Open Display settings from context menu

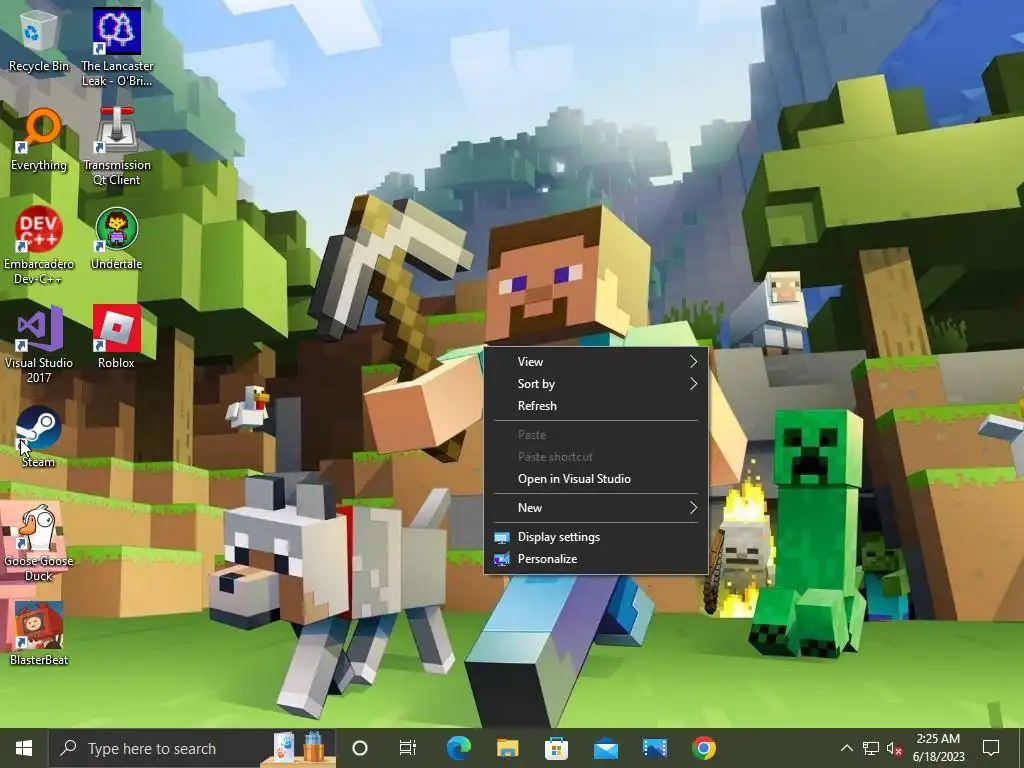pos(596,537)
